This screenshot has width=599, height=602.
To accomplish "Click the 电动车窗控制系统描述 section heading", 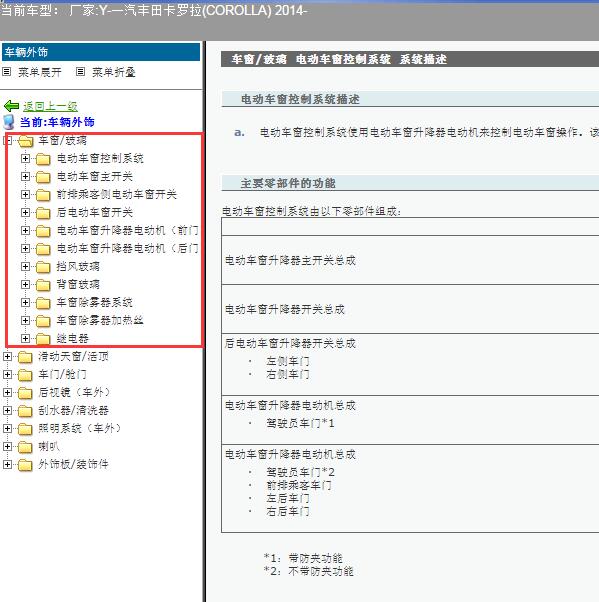I will coord(300,99).
